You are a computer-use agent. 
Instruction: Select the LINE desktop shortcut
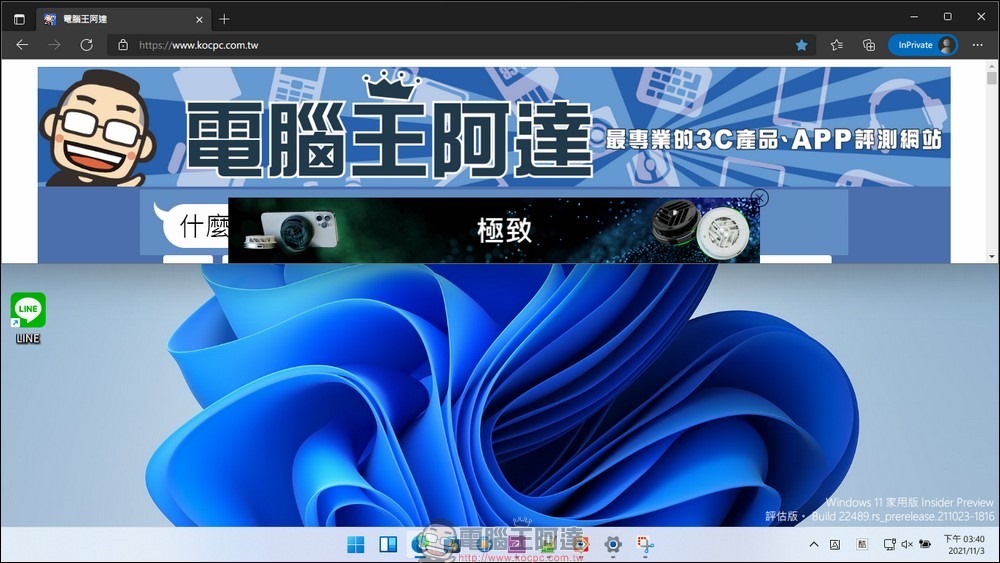tap(28, 318)
